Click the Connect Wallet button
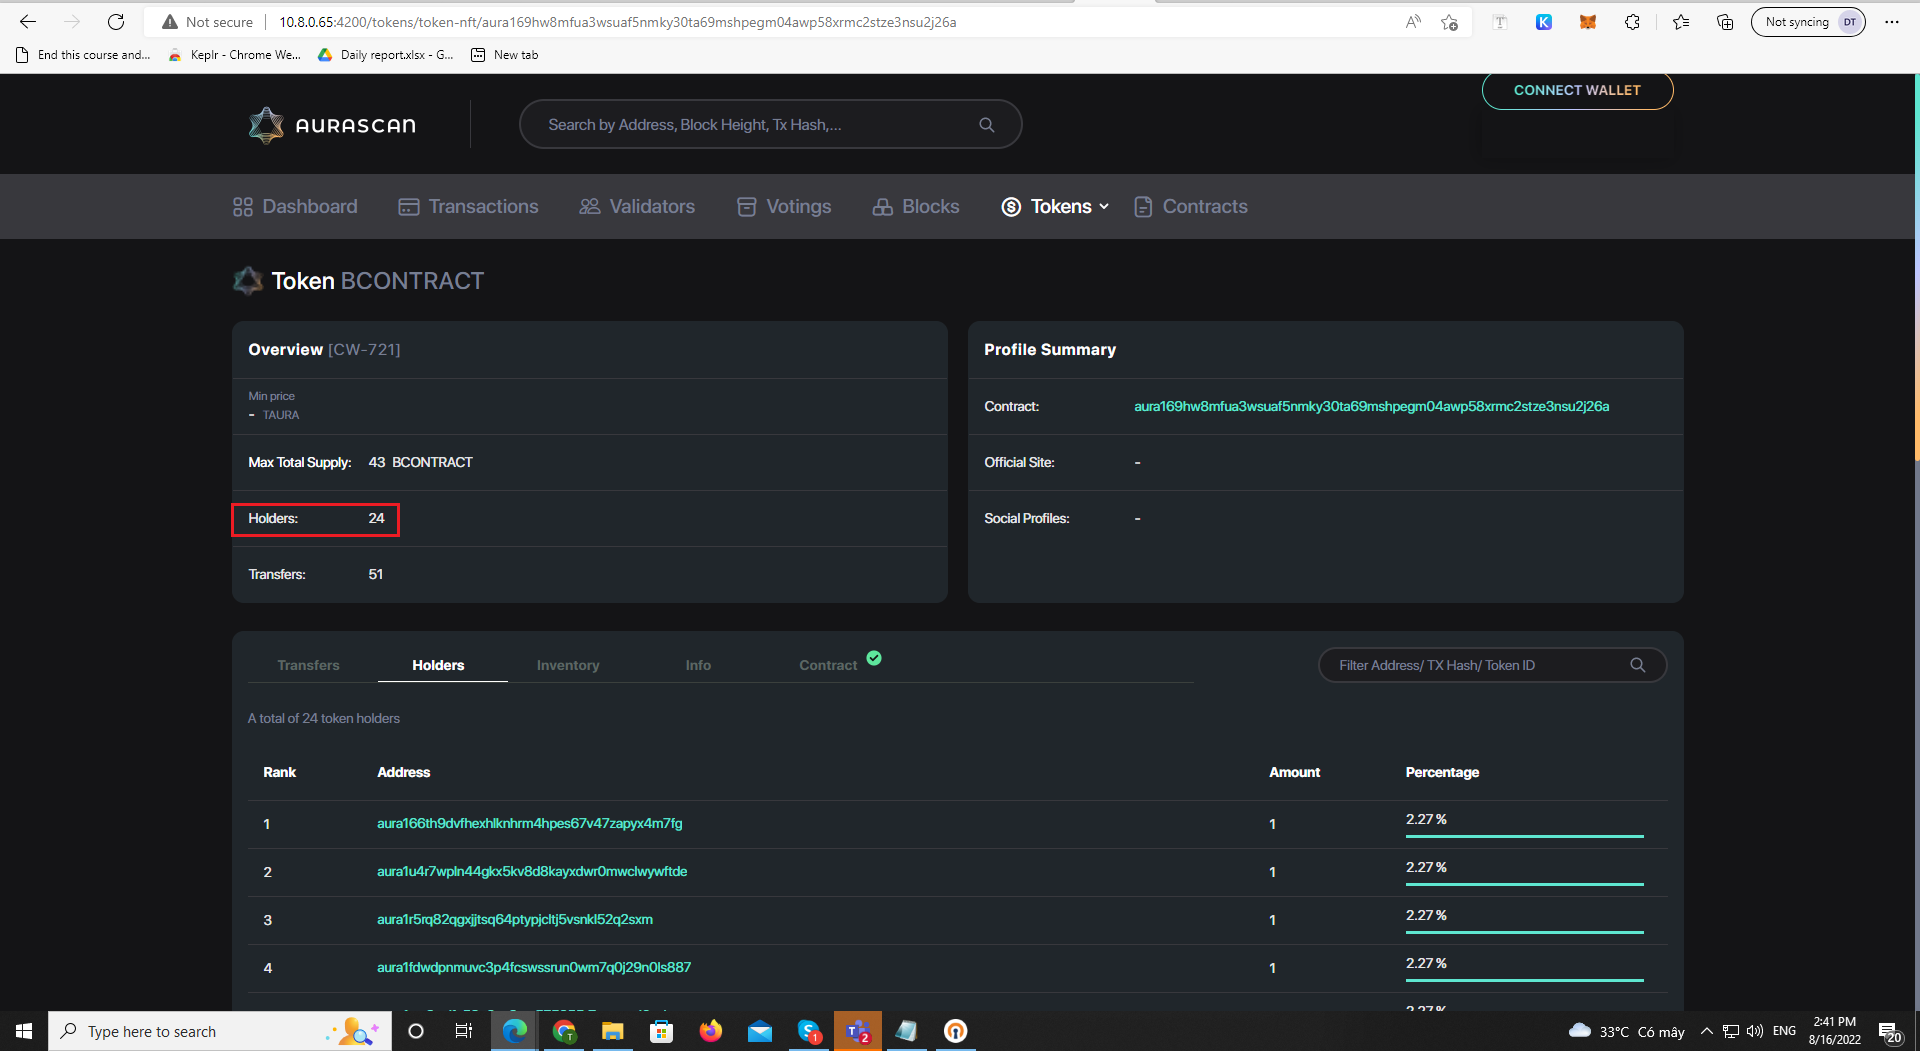1920x1051 pixels. click(1577, 90)
